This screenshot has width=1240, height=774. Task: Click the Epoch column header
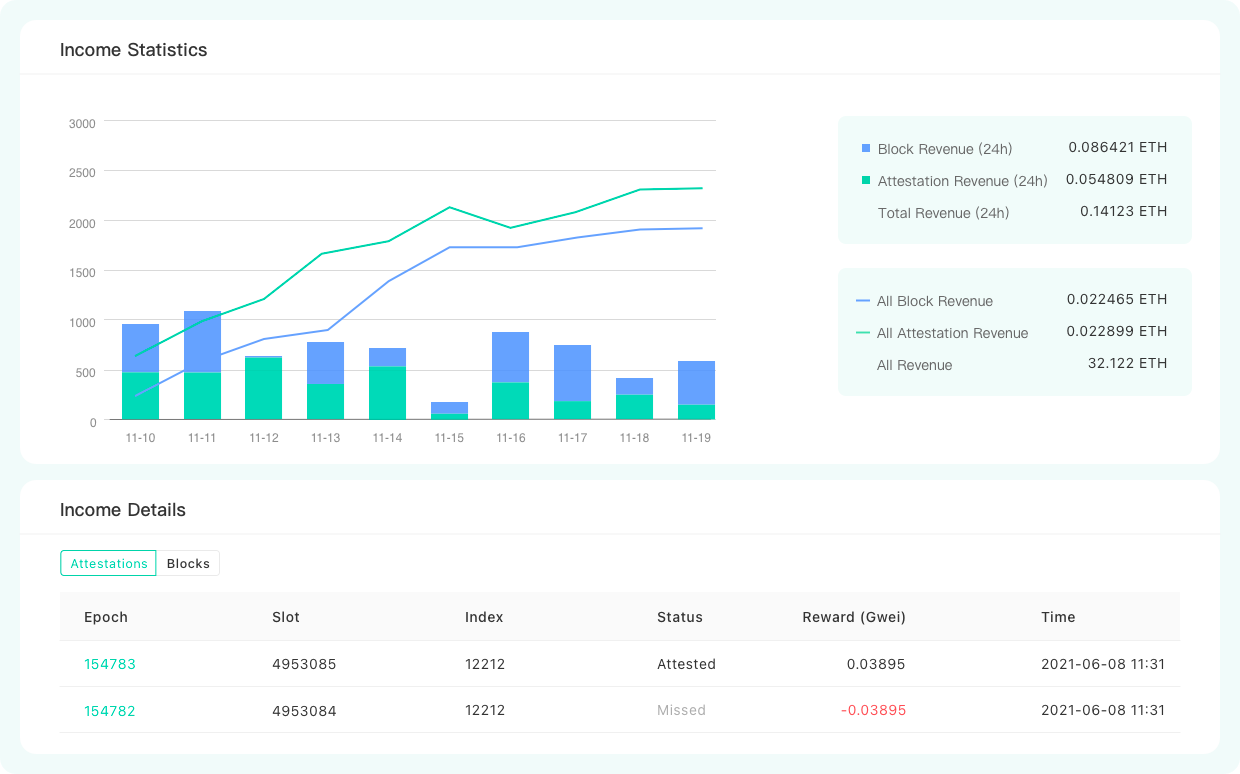[x=106, y=617]
